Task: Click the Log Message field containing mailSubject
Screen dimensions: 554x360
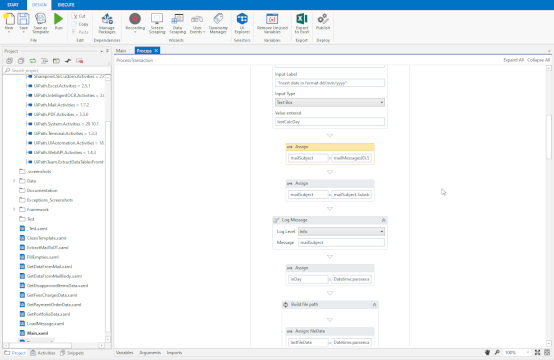Action: [x=341, y=243]
